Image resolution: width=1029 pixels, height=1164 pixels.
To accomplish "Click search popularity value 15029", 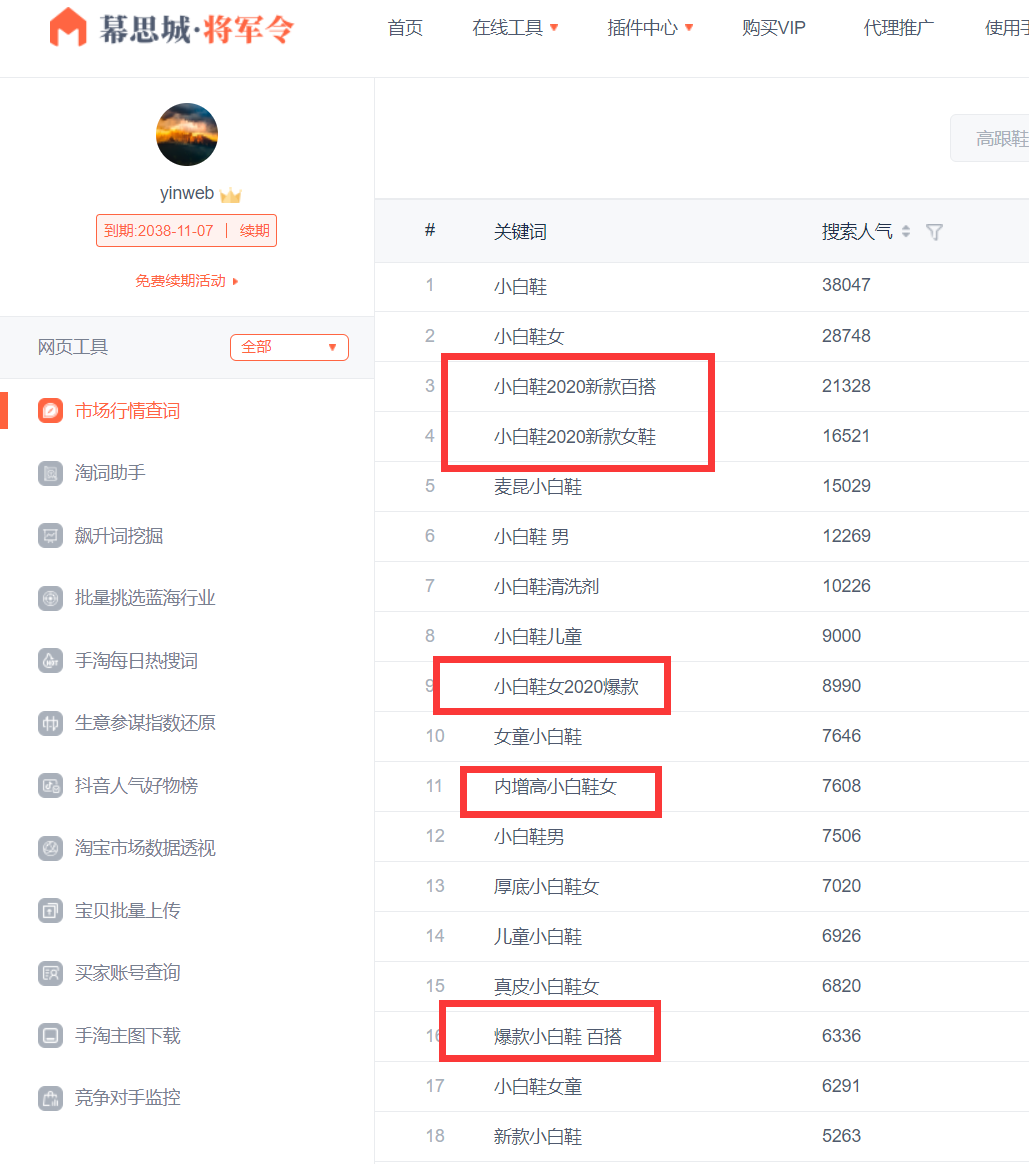I will click(x=846, y=485).
